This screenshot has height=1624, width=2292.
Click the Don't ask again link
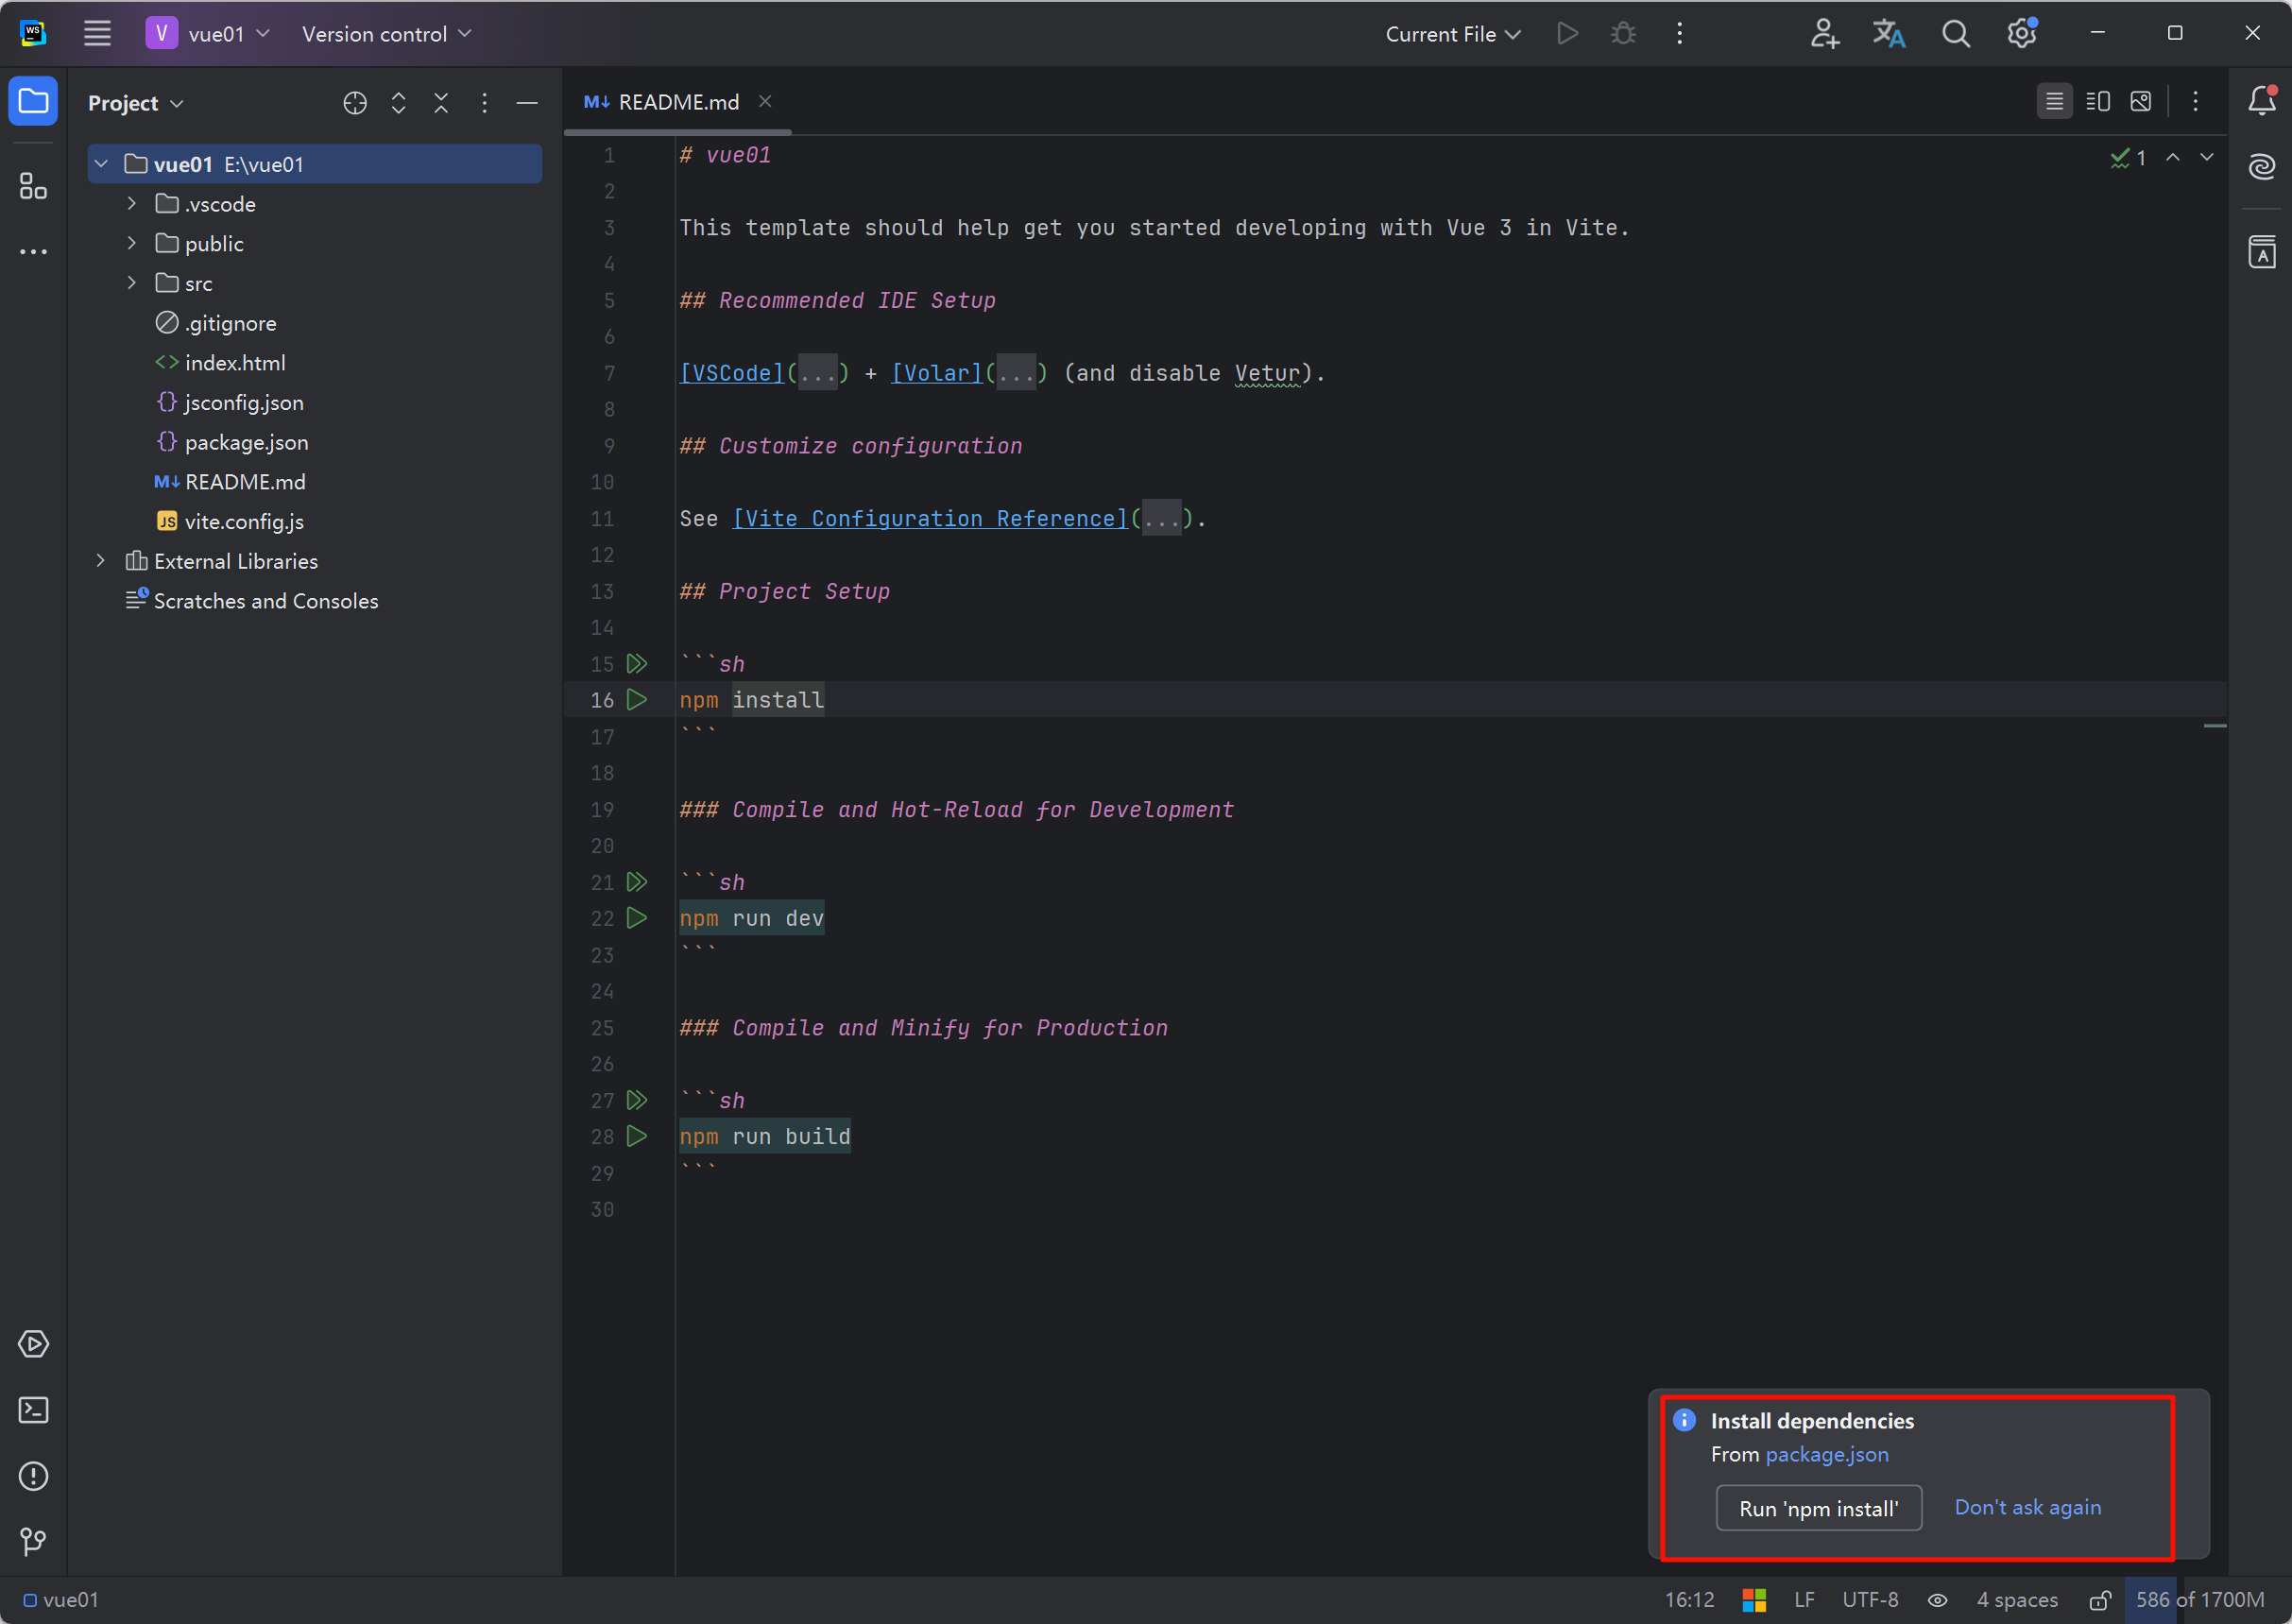point(2027,1507)
